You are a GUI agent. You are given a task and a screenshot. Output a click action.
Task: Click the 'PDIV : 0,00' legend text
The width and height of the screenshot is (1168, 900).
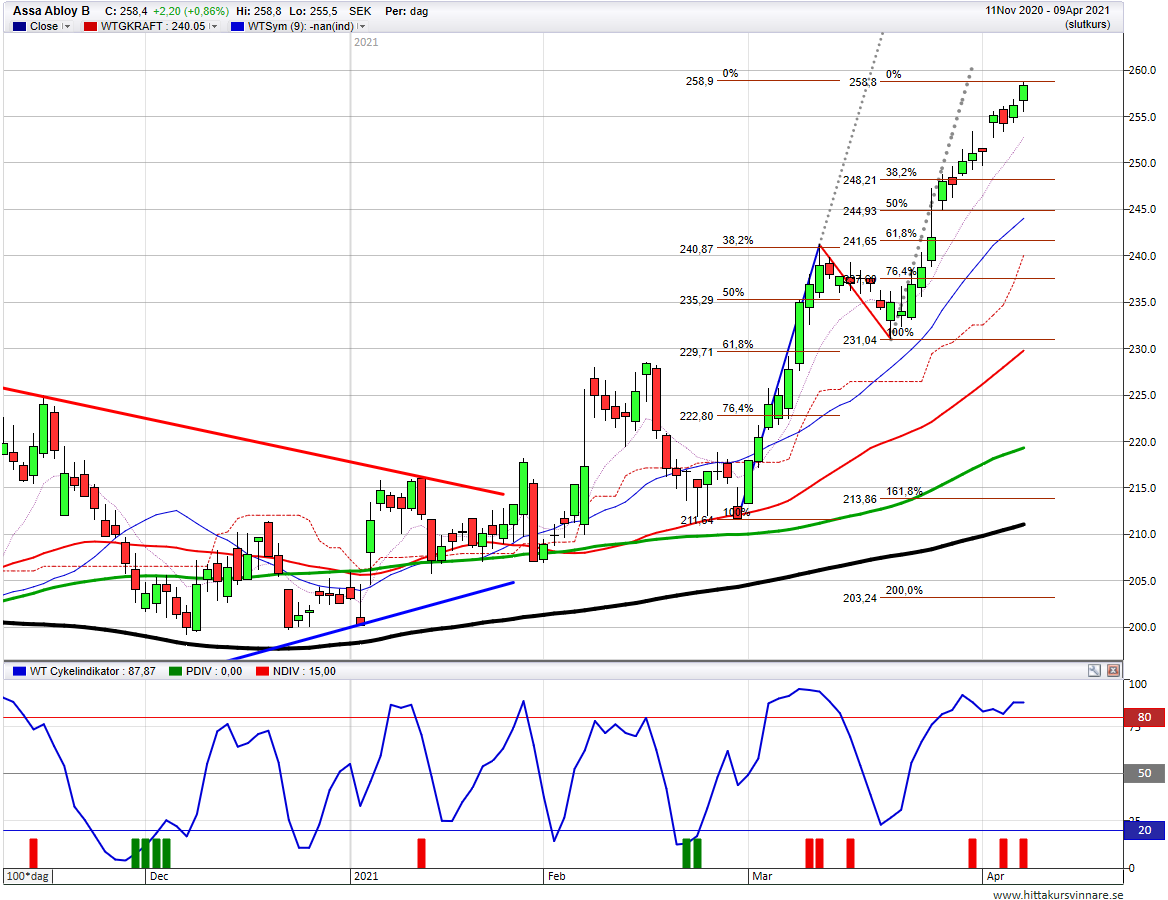click(214, 671)
